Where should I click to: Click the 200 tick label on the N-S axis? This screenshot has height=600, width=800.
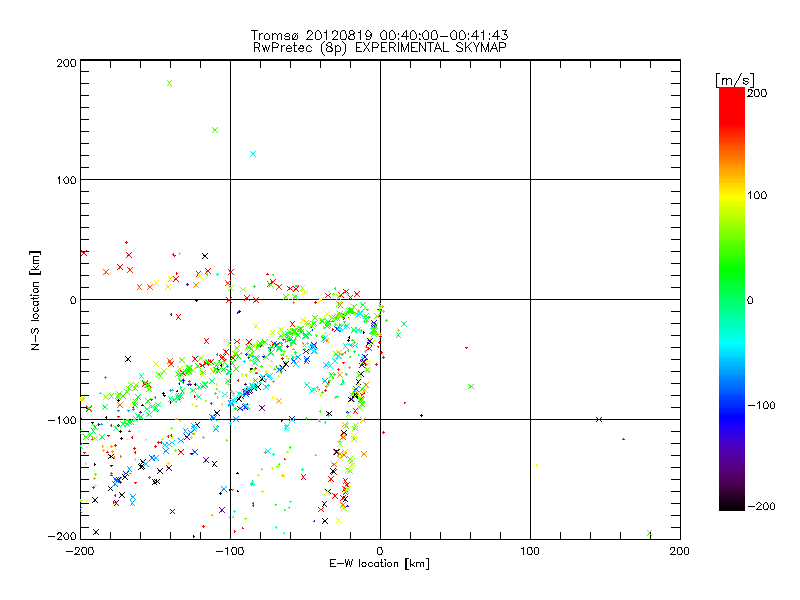point(66,63)
